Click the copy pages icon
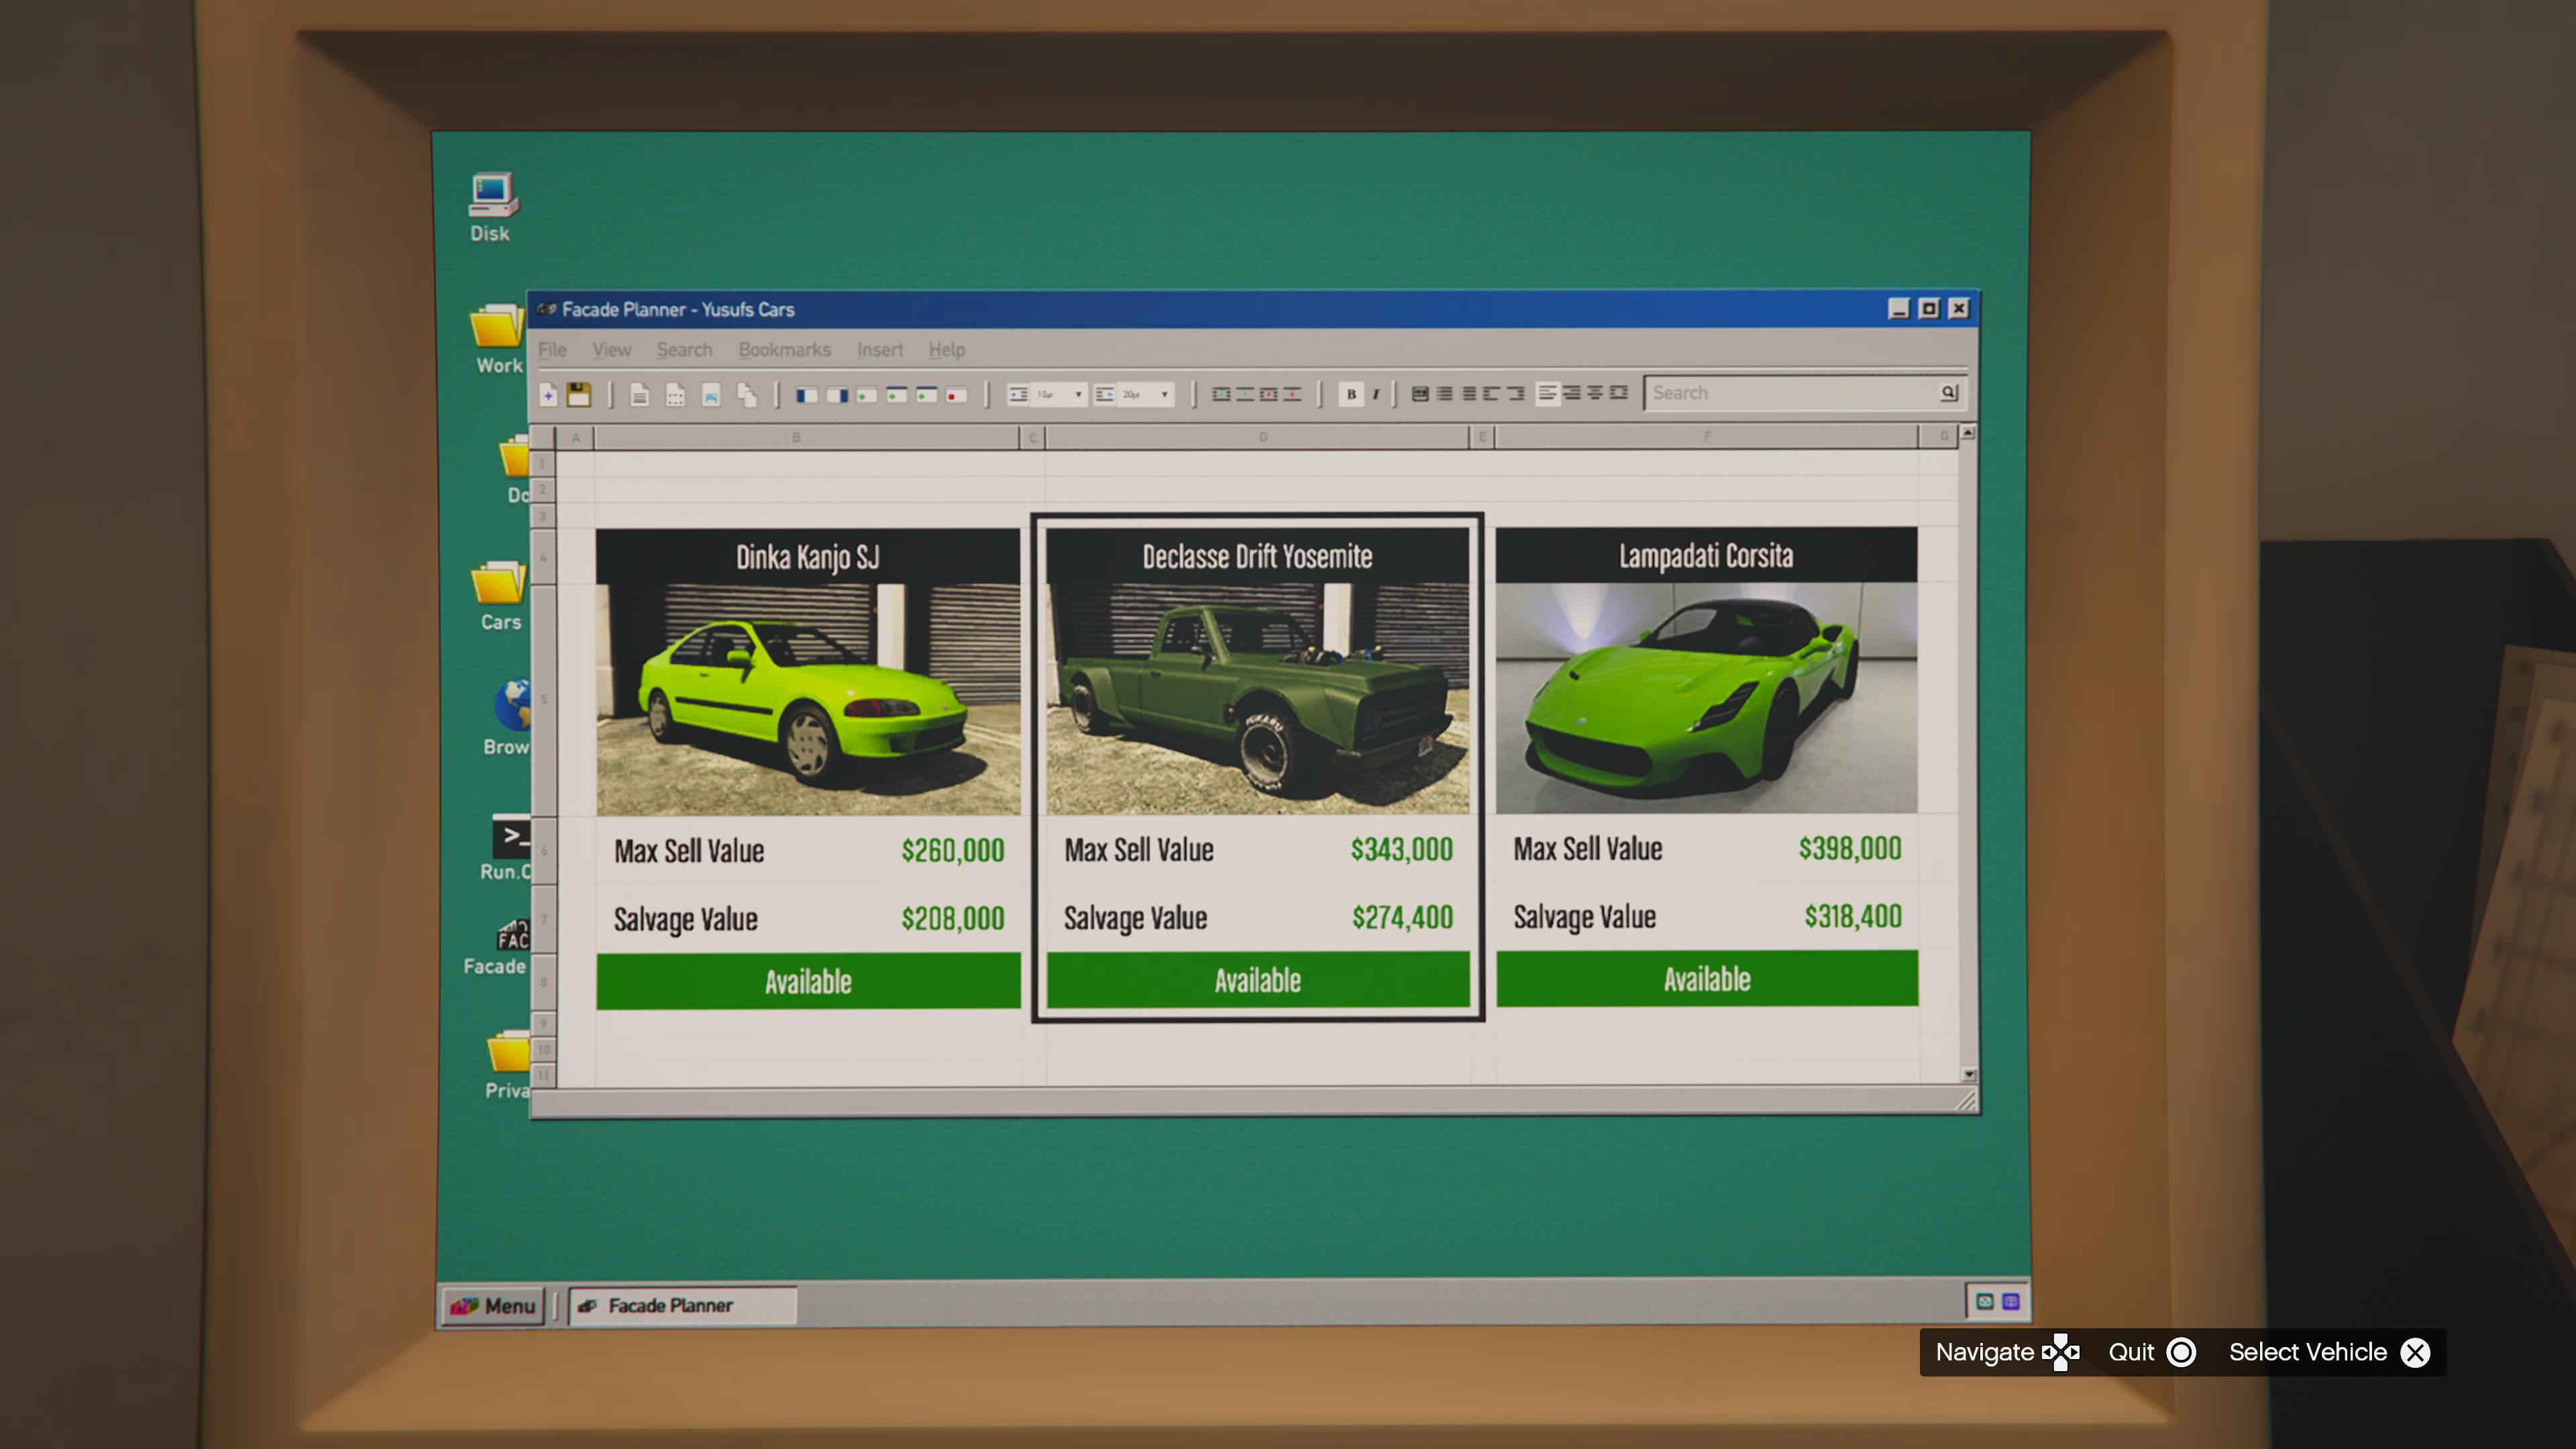This screenshot has width=2576, height=1449. pyautogui.click(x=747, y=395)
